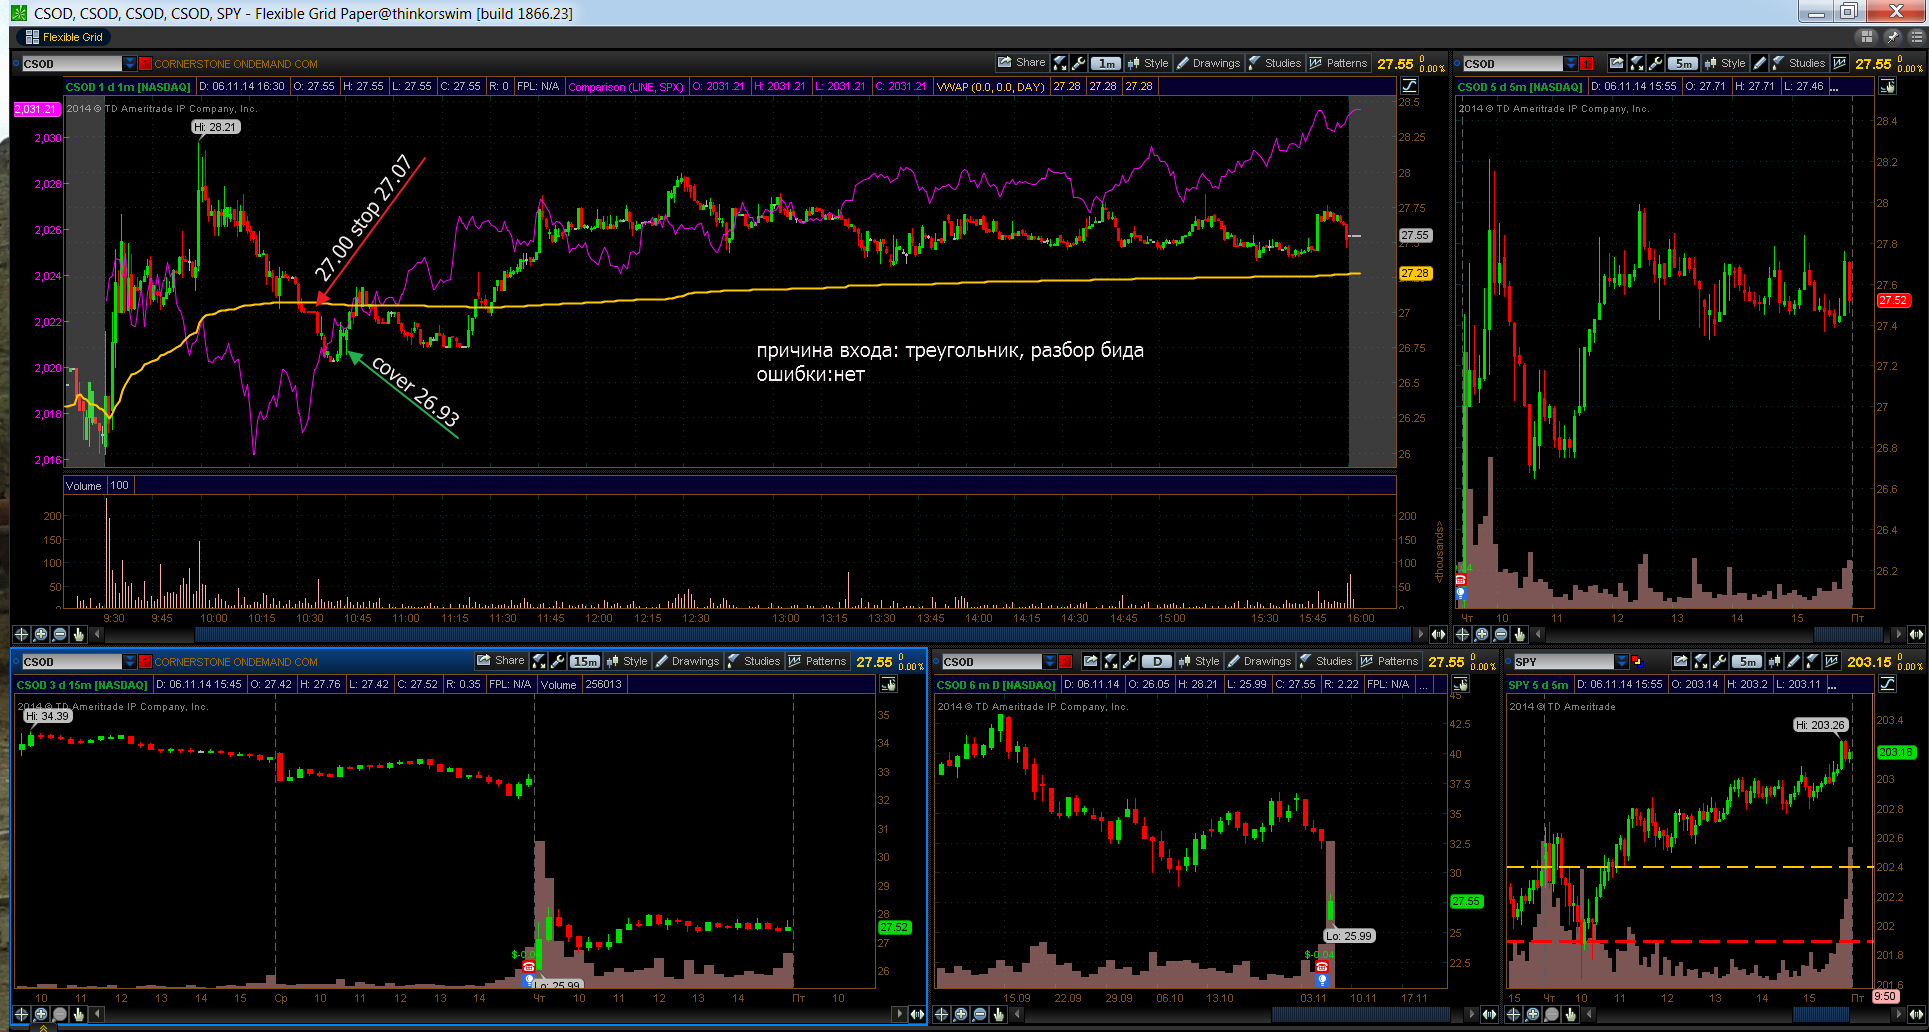1929x1032 pixels.
Task: Click red link indicator in 15m CSOD chart
Action: tap(145, 662)
